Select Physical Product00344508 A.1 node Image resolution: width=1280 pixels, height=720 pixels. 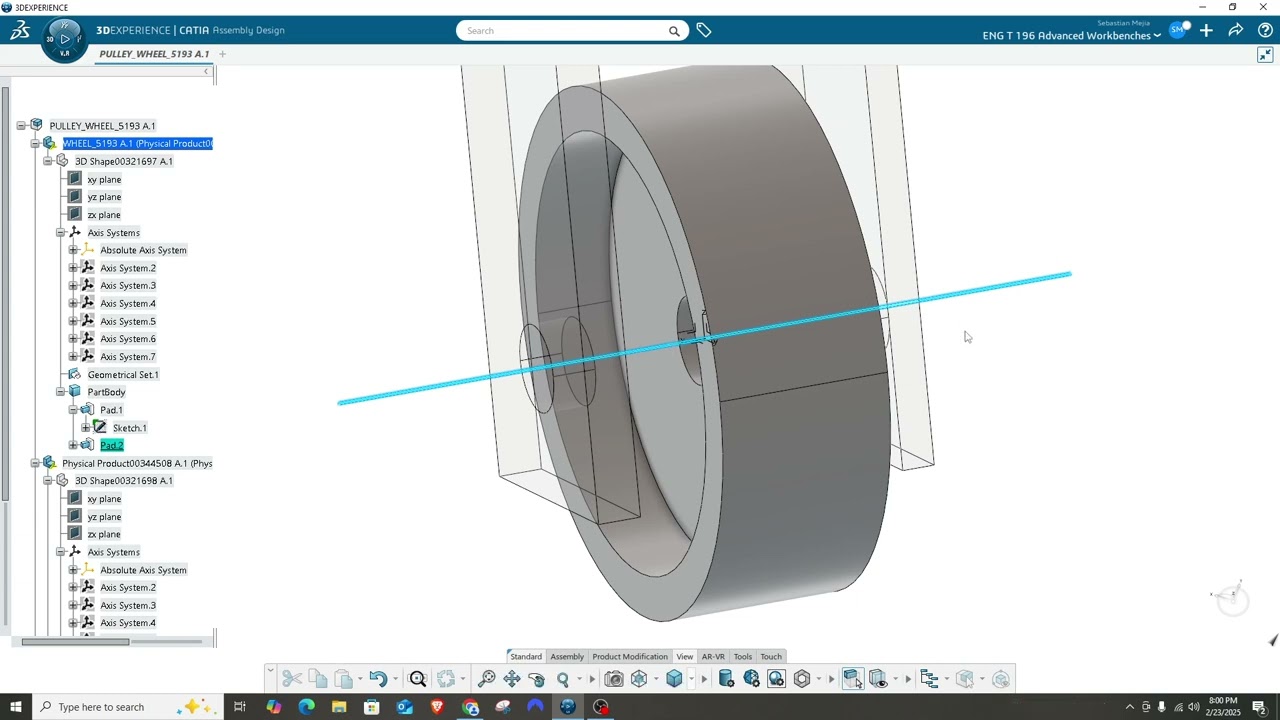point(137,463)
